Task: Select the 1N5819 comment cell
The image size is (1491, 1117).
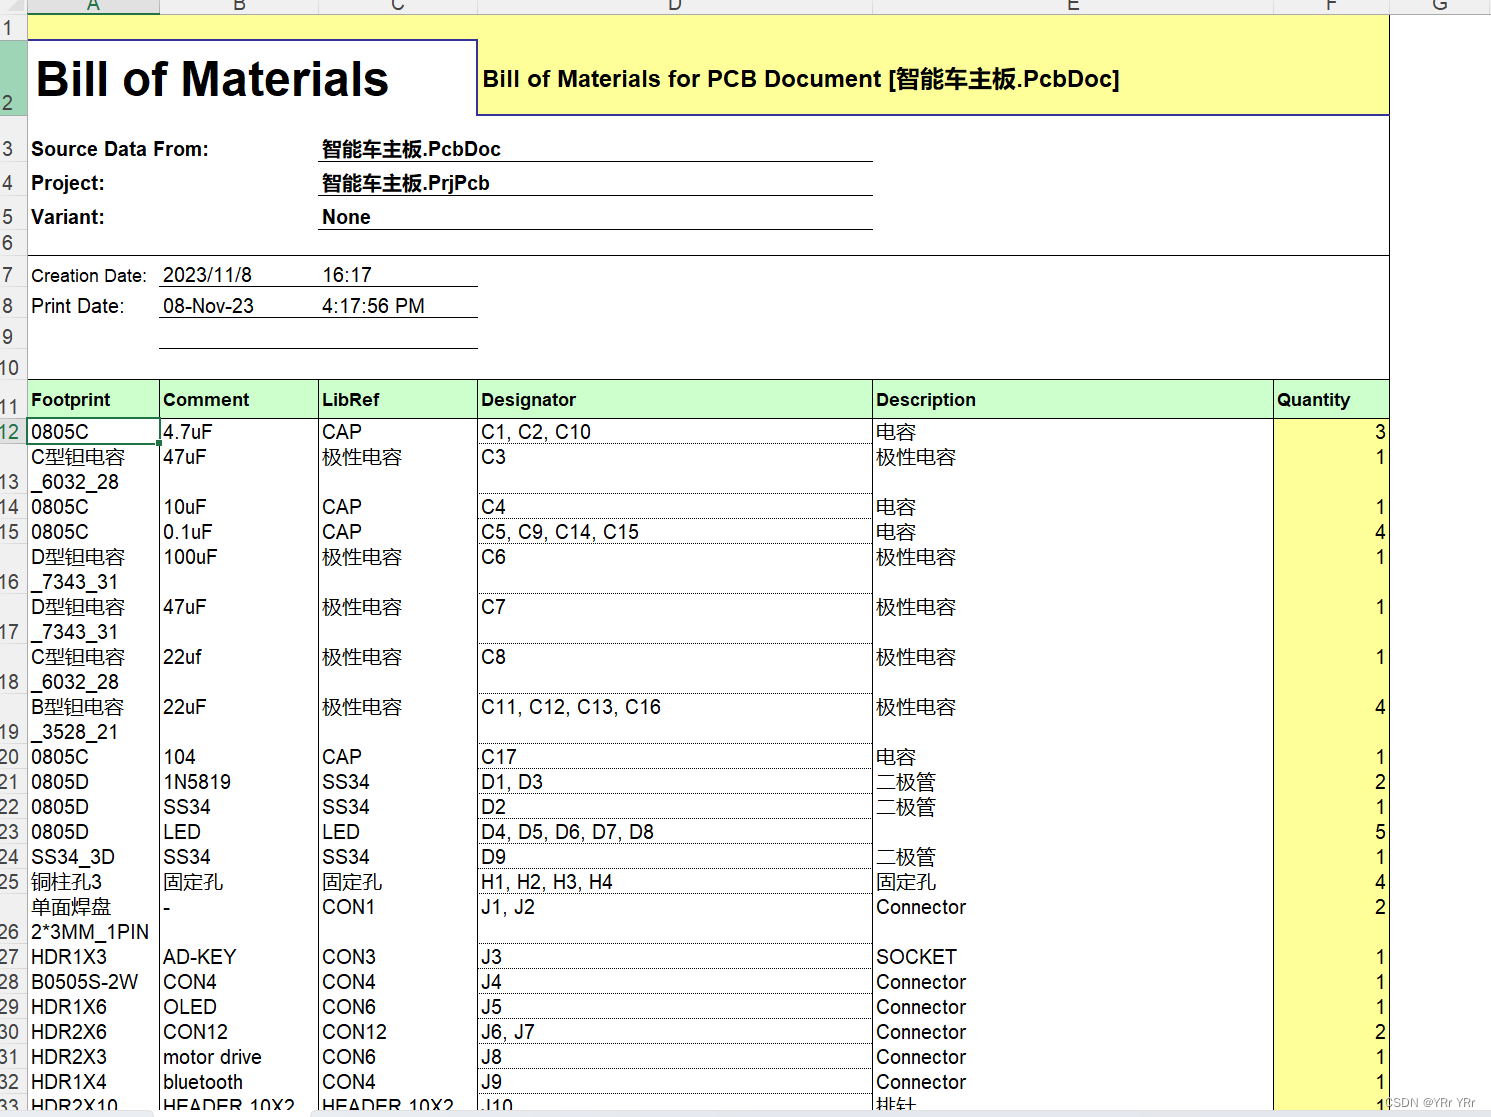Action: (239, 782)
